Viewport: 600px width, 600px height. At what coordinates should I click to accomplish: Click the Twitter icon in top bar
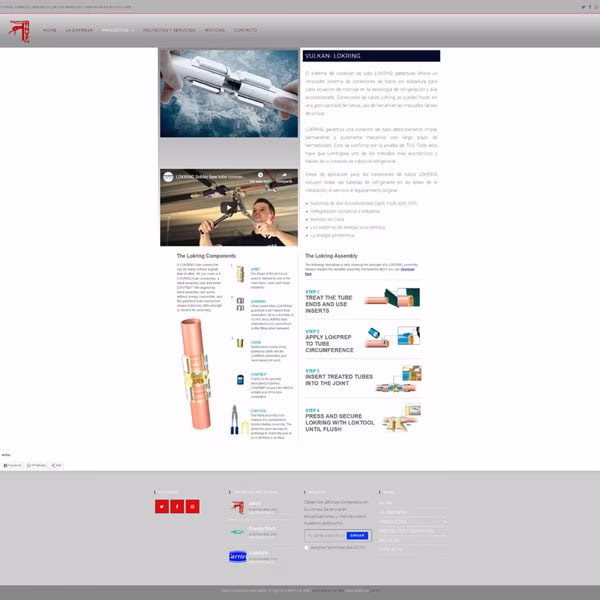tap(583, 7)
